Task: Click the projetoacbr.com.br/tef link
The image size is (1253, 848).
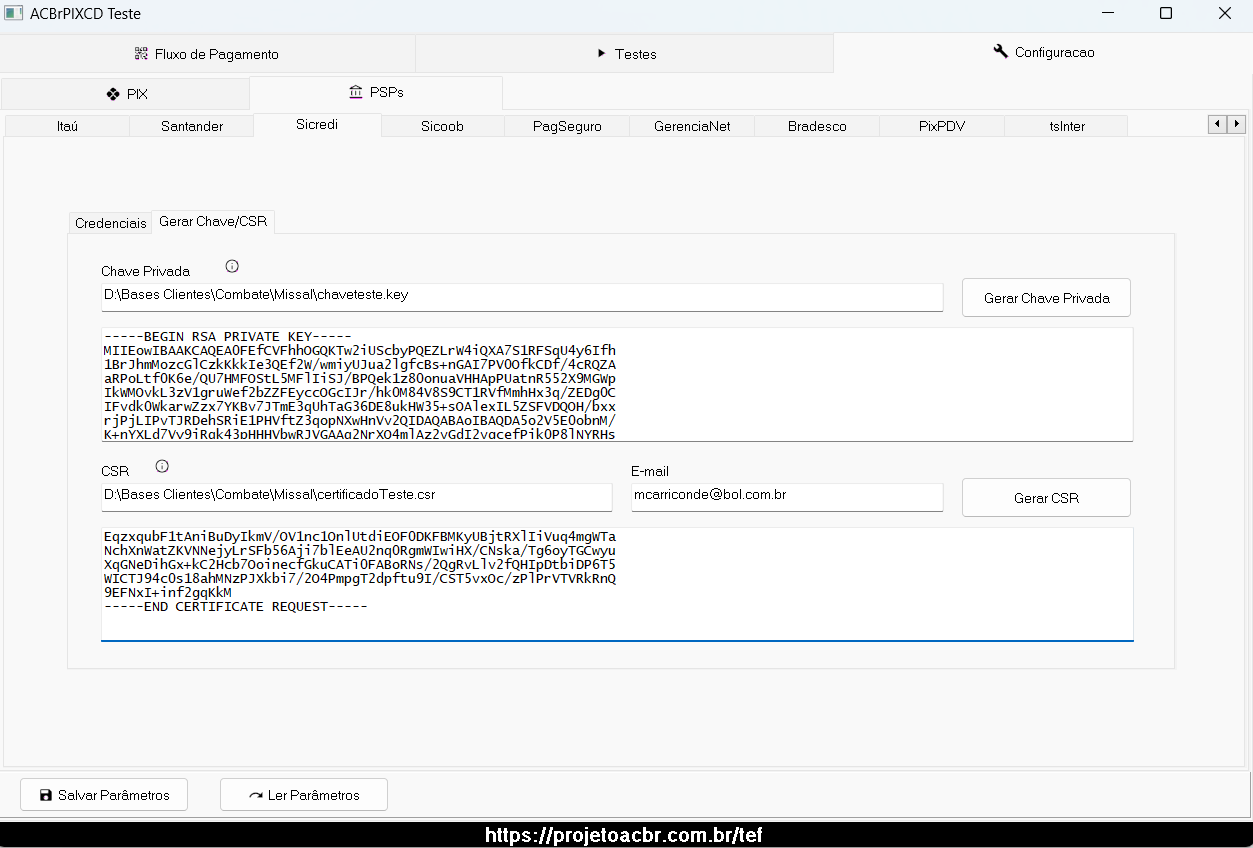Action: 624,835
